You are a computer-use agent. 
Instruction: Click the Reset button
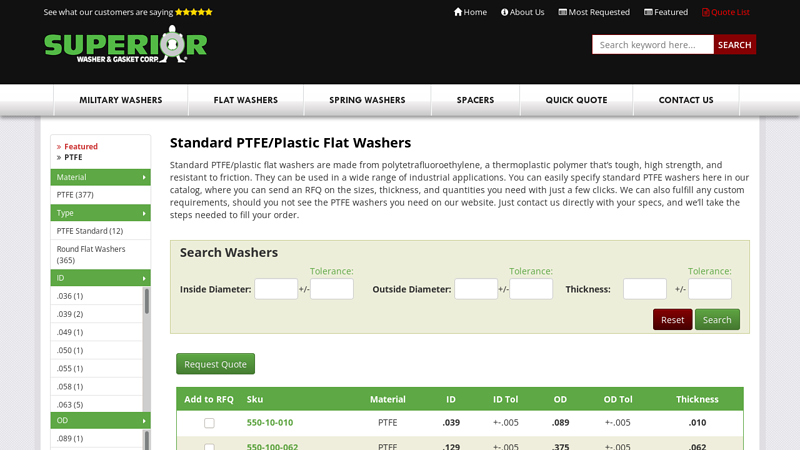pos(672,319)
